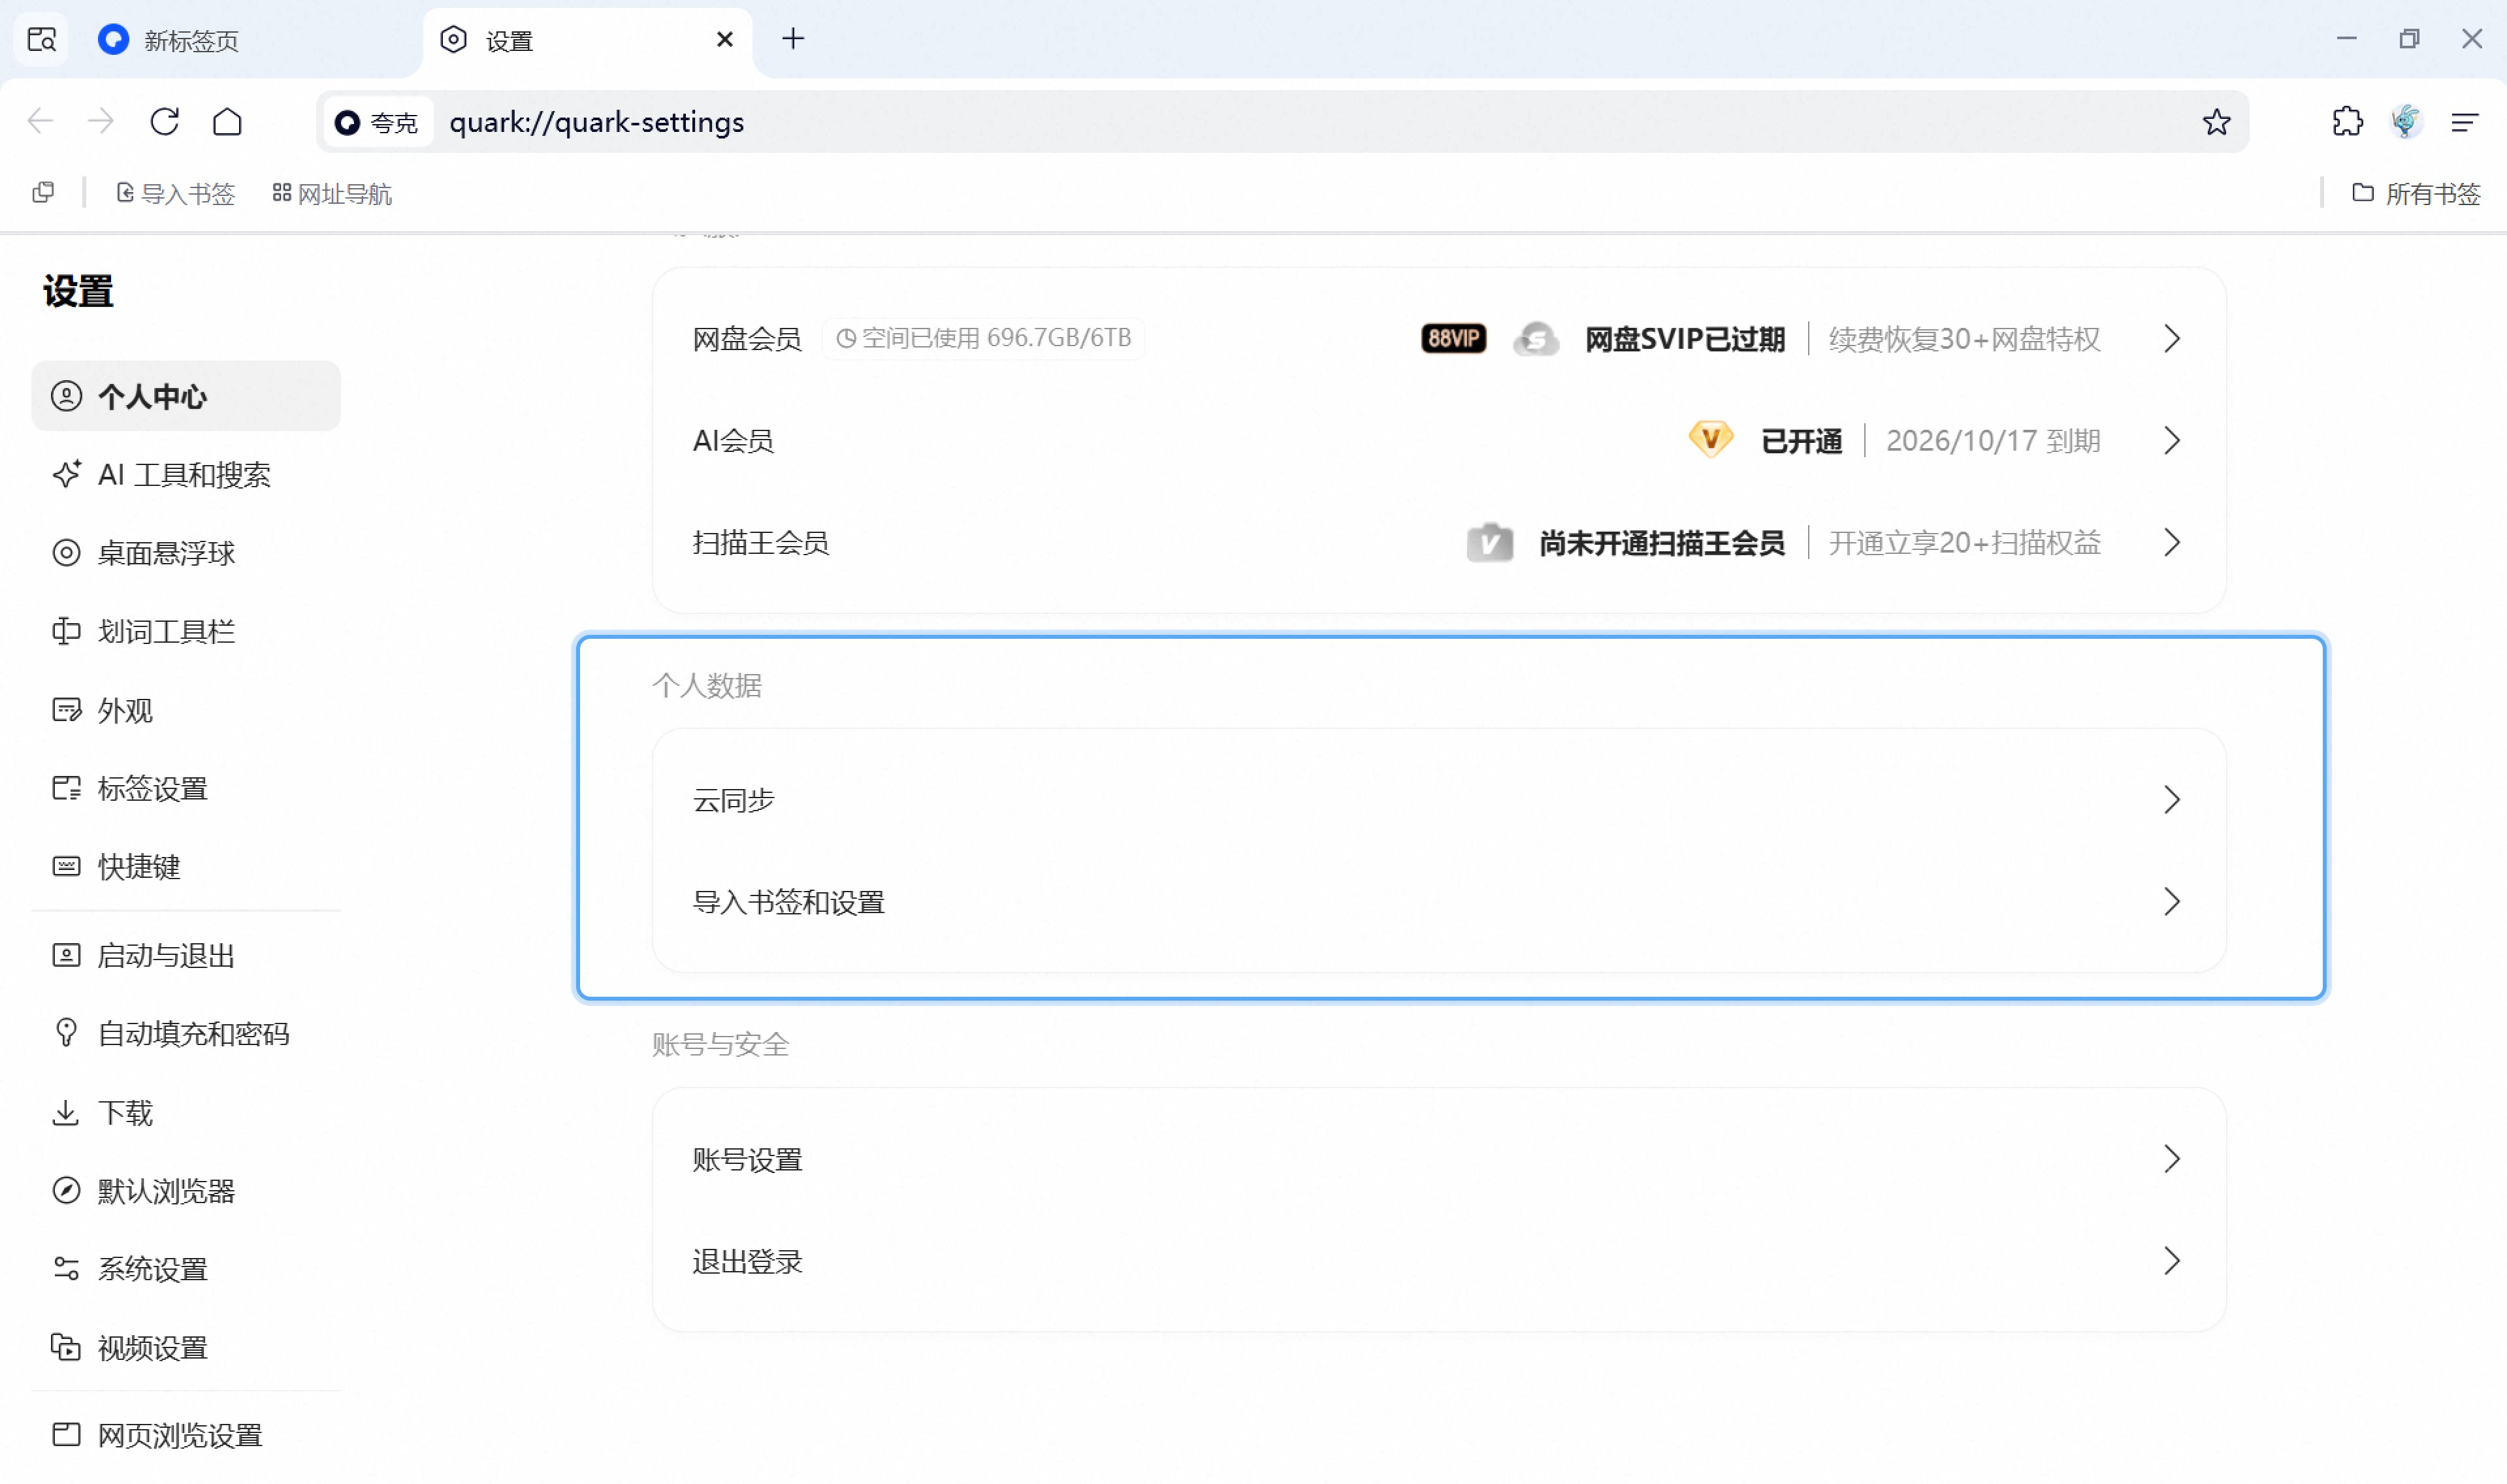Screen dimensions: 2507x1484
Task: Open 导入书签和设置 row chevron
Action: coord(2171,902)
